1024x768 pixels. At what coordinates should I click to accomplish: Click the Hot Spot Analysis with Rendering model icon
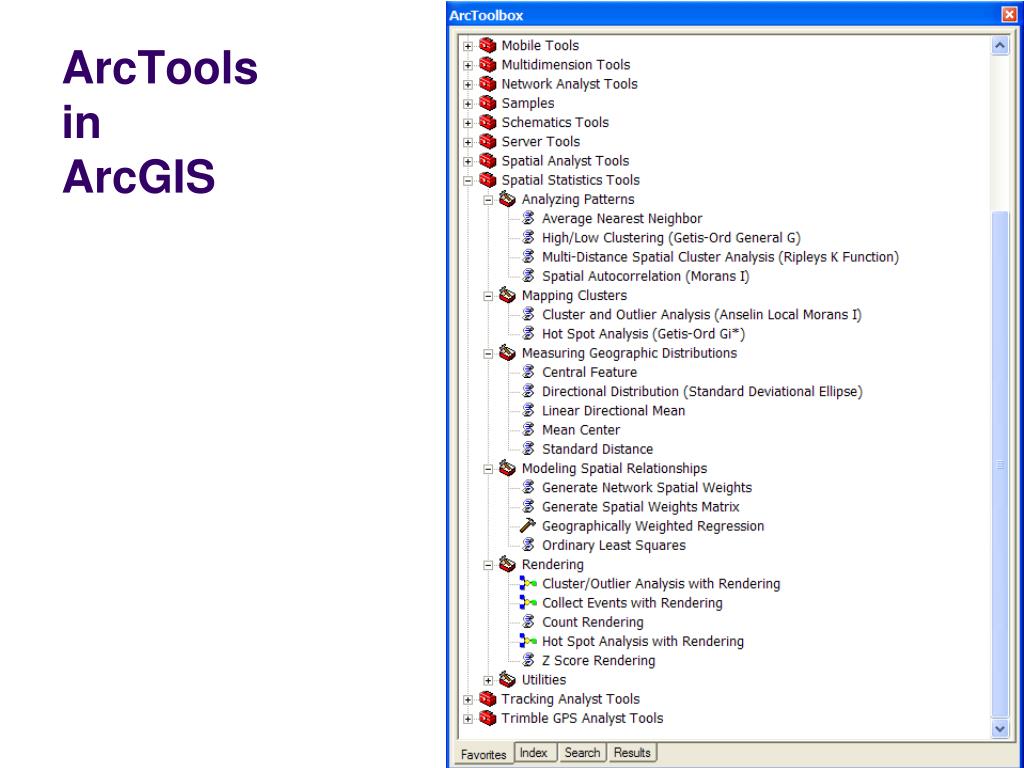(528, 641)
